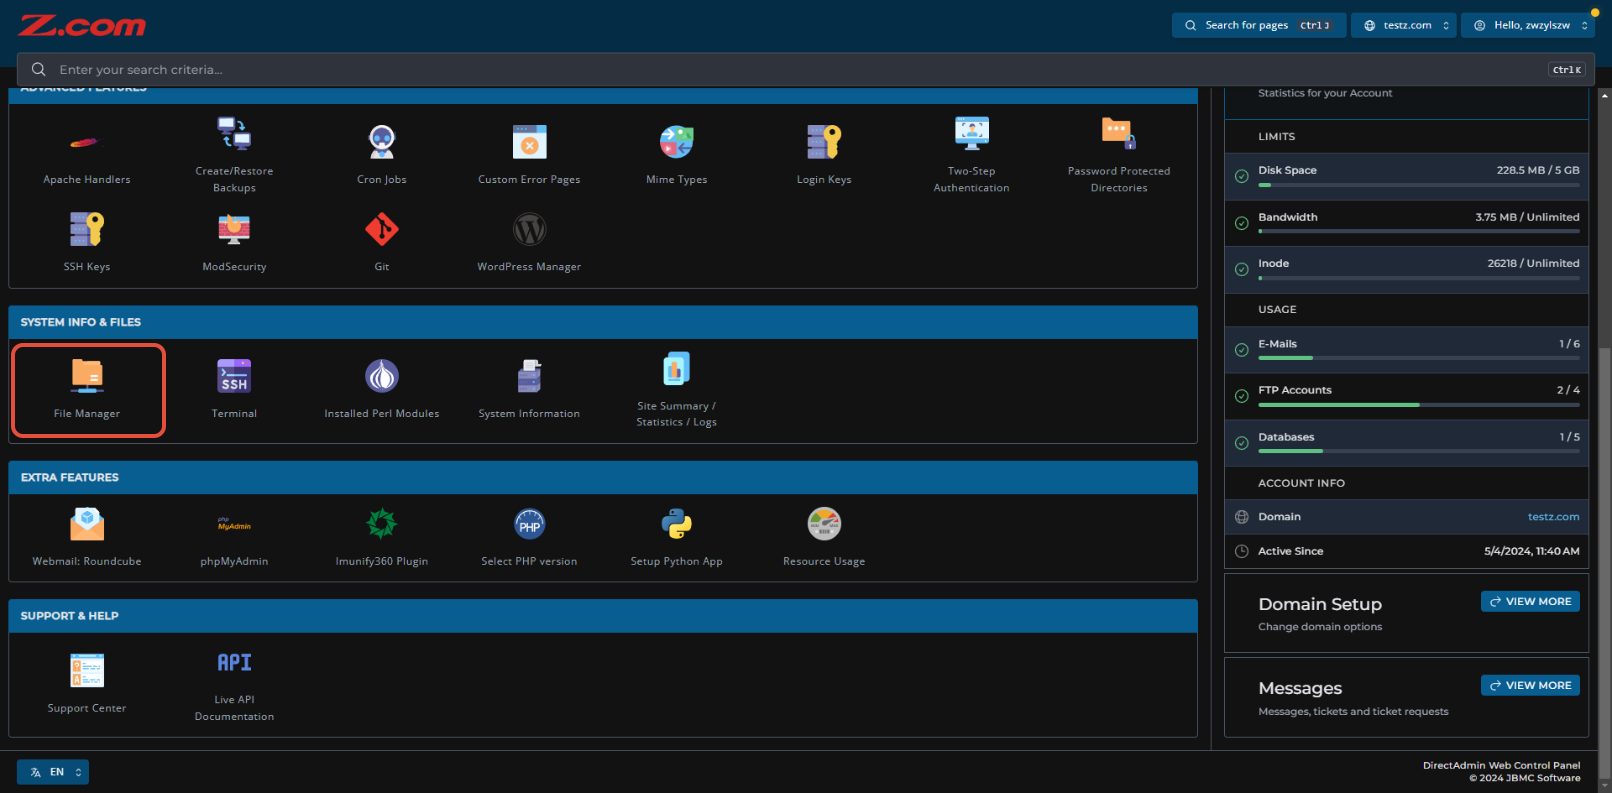Click the Active Since row
Image resolution: width=1612 pixels, height=793 pixels.
(1406, 551)
